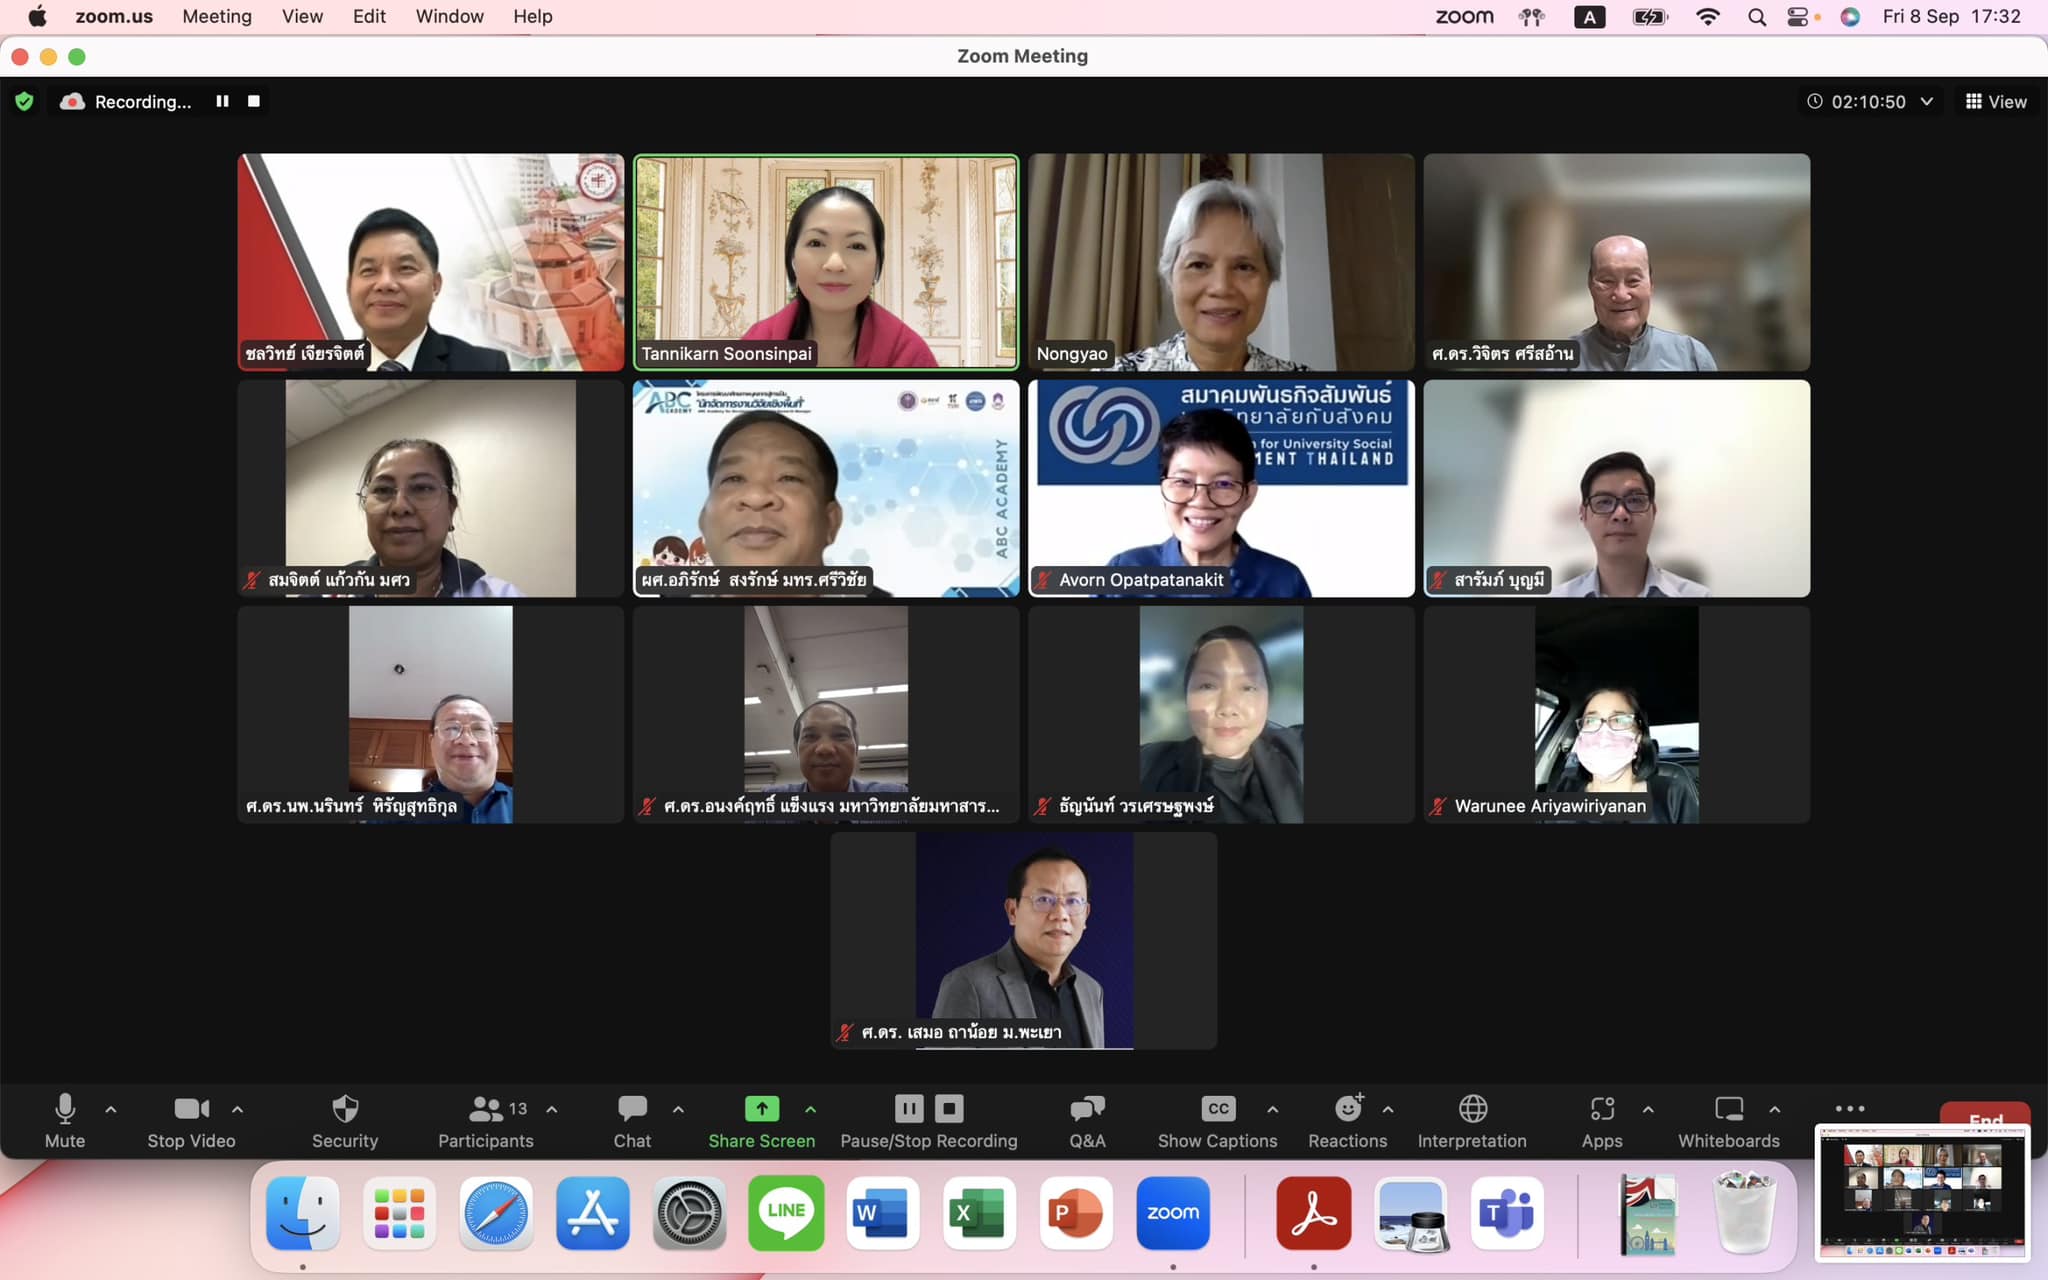Open the Window menu
The image size is (2048, 1280).
tap(449, 16)
